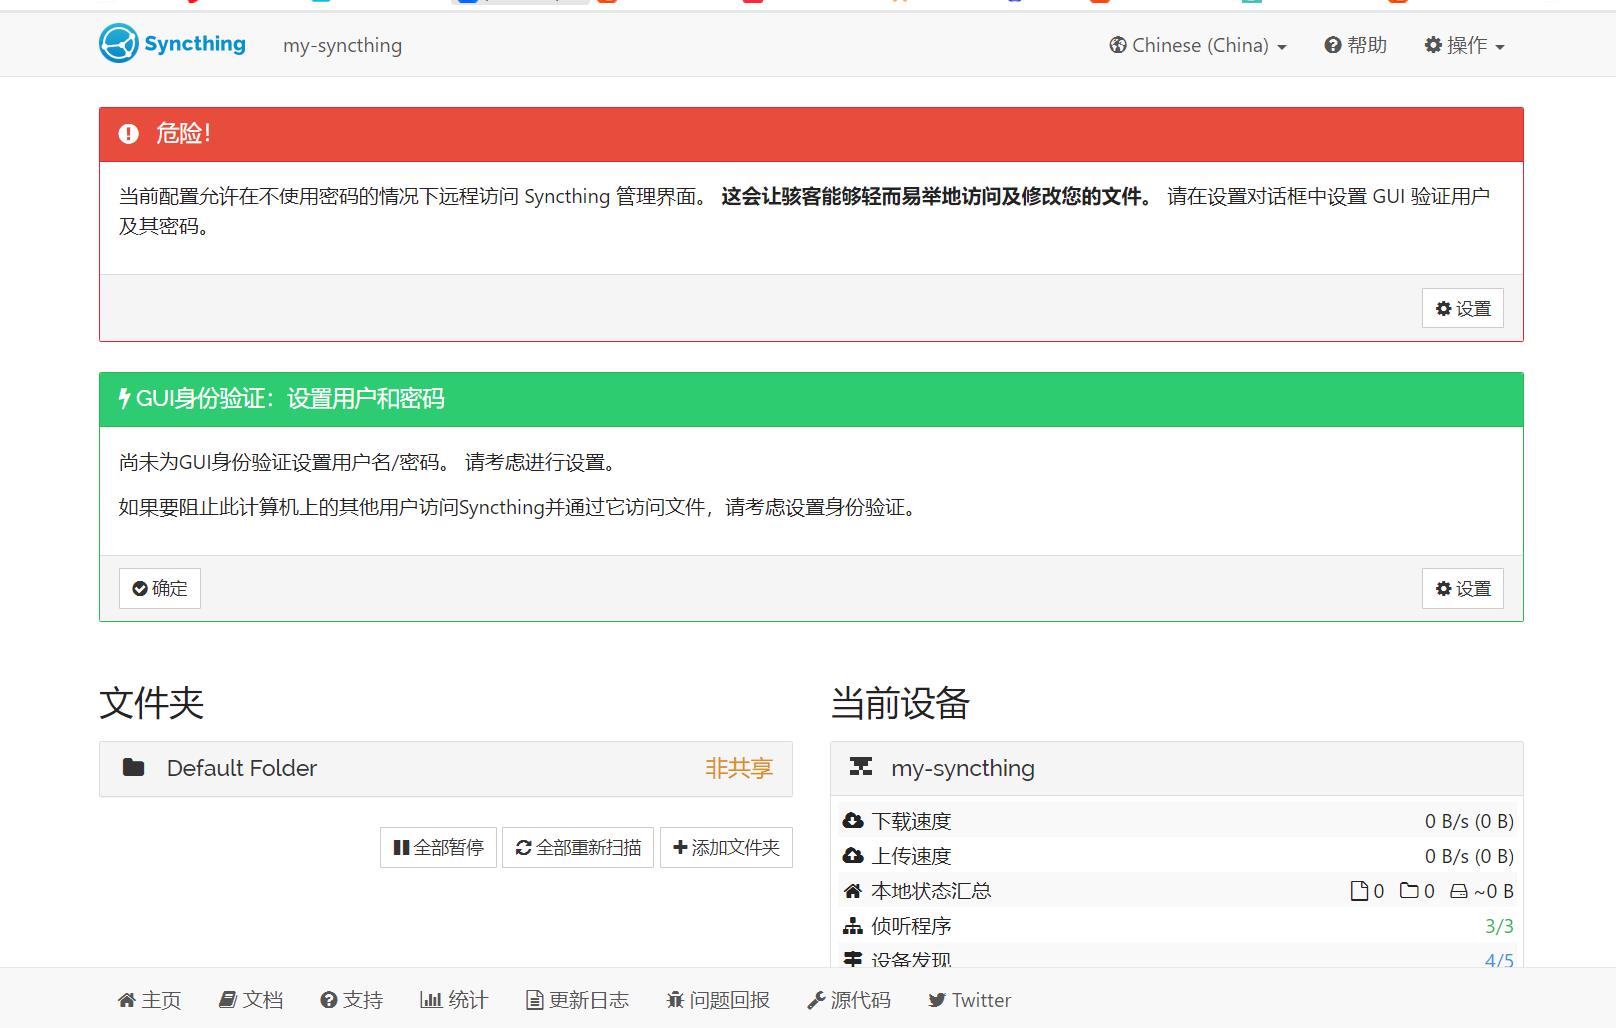Click the exclamation icon in 危险 banner

[x=129, y=134]
